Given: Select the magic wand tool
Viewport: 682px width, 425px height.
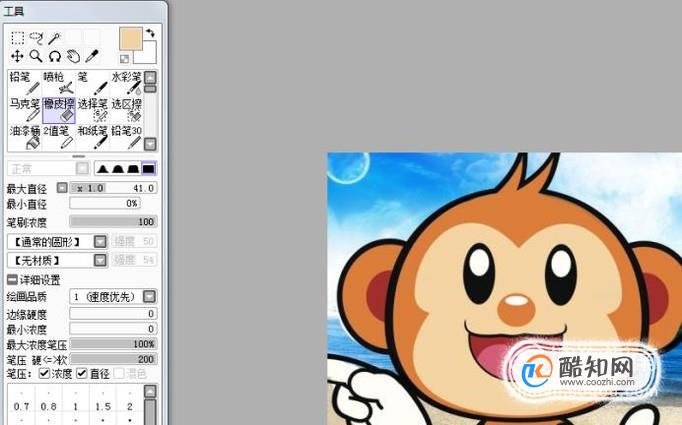Looking at the screenshot, I should (x=55, y=38).
